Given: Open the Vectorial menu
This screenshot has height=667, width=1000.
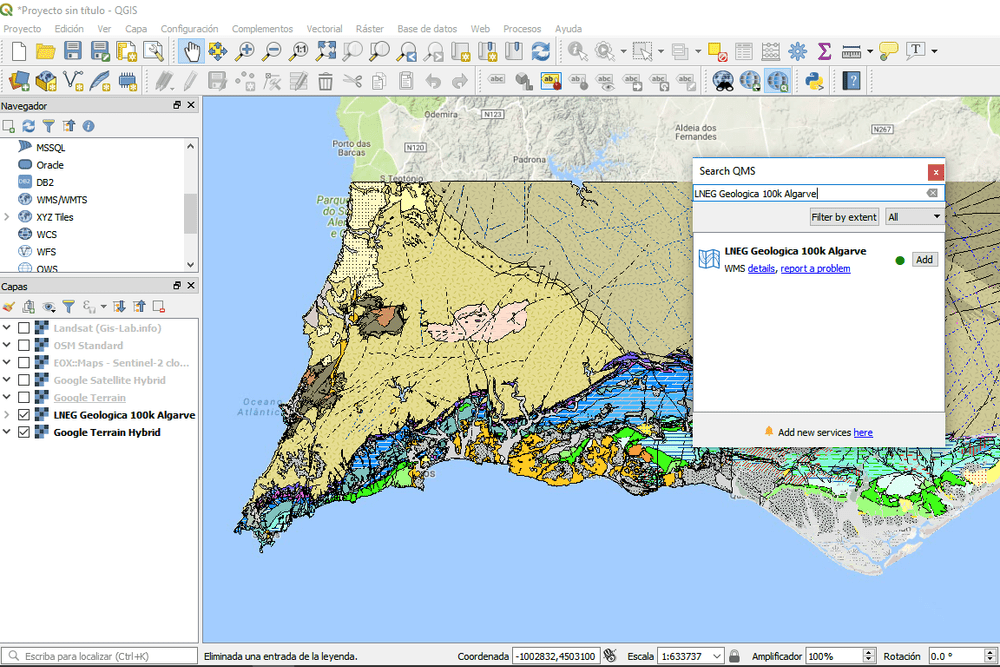Looking at the screenshot, I should [324, 28].
